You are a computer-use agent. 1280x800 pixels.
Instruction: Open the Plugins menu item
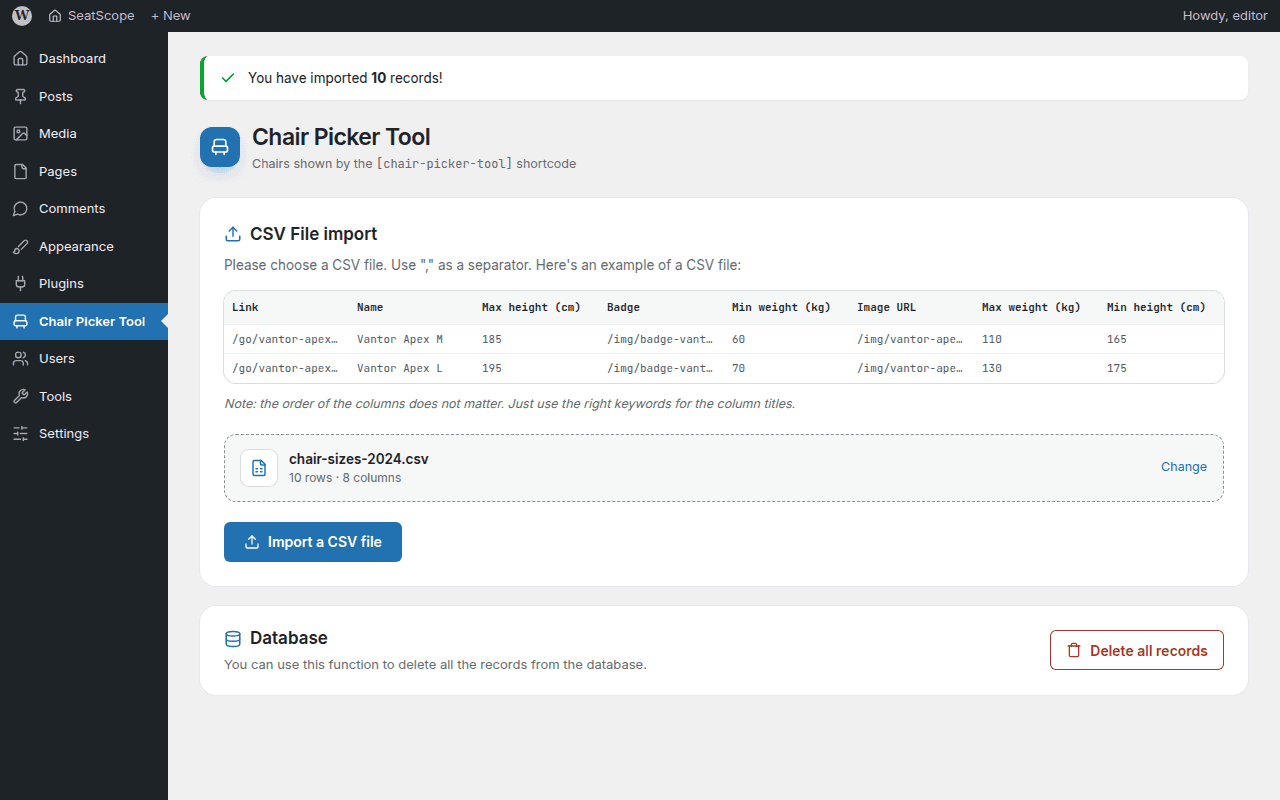84,284
